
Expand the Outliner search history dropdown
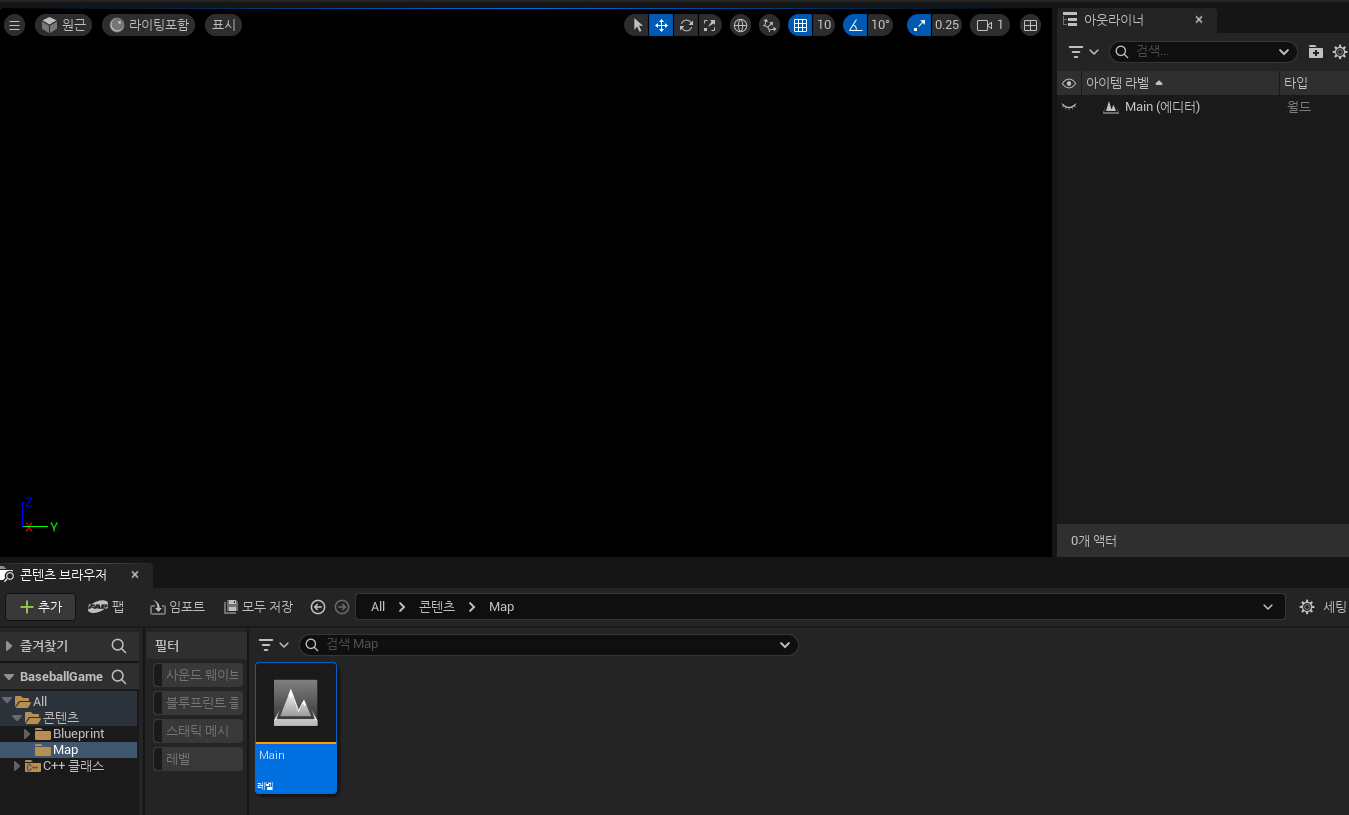click(x=1285, y=52)
